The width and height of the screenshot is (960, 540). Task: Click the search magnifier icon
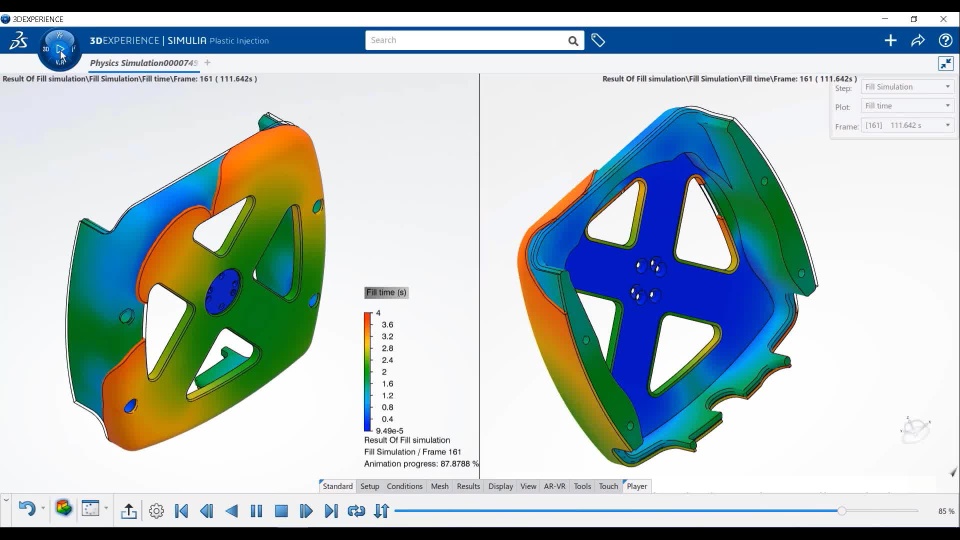tap(572, 40)
